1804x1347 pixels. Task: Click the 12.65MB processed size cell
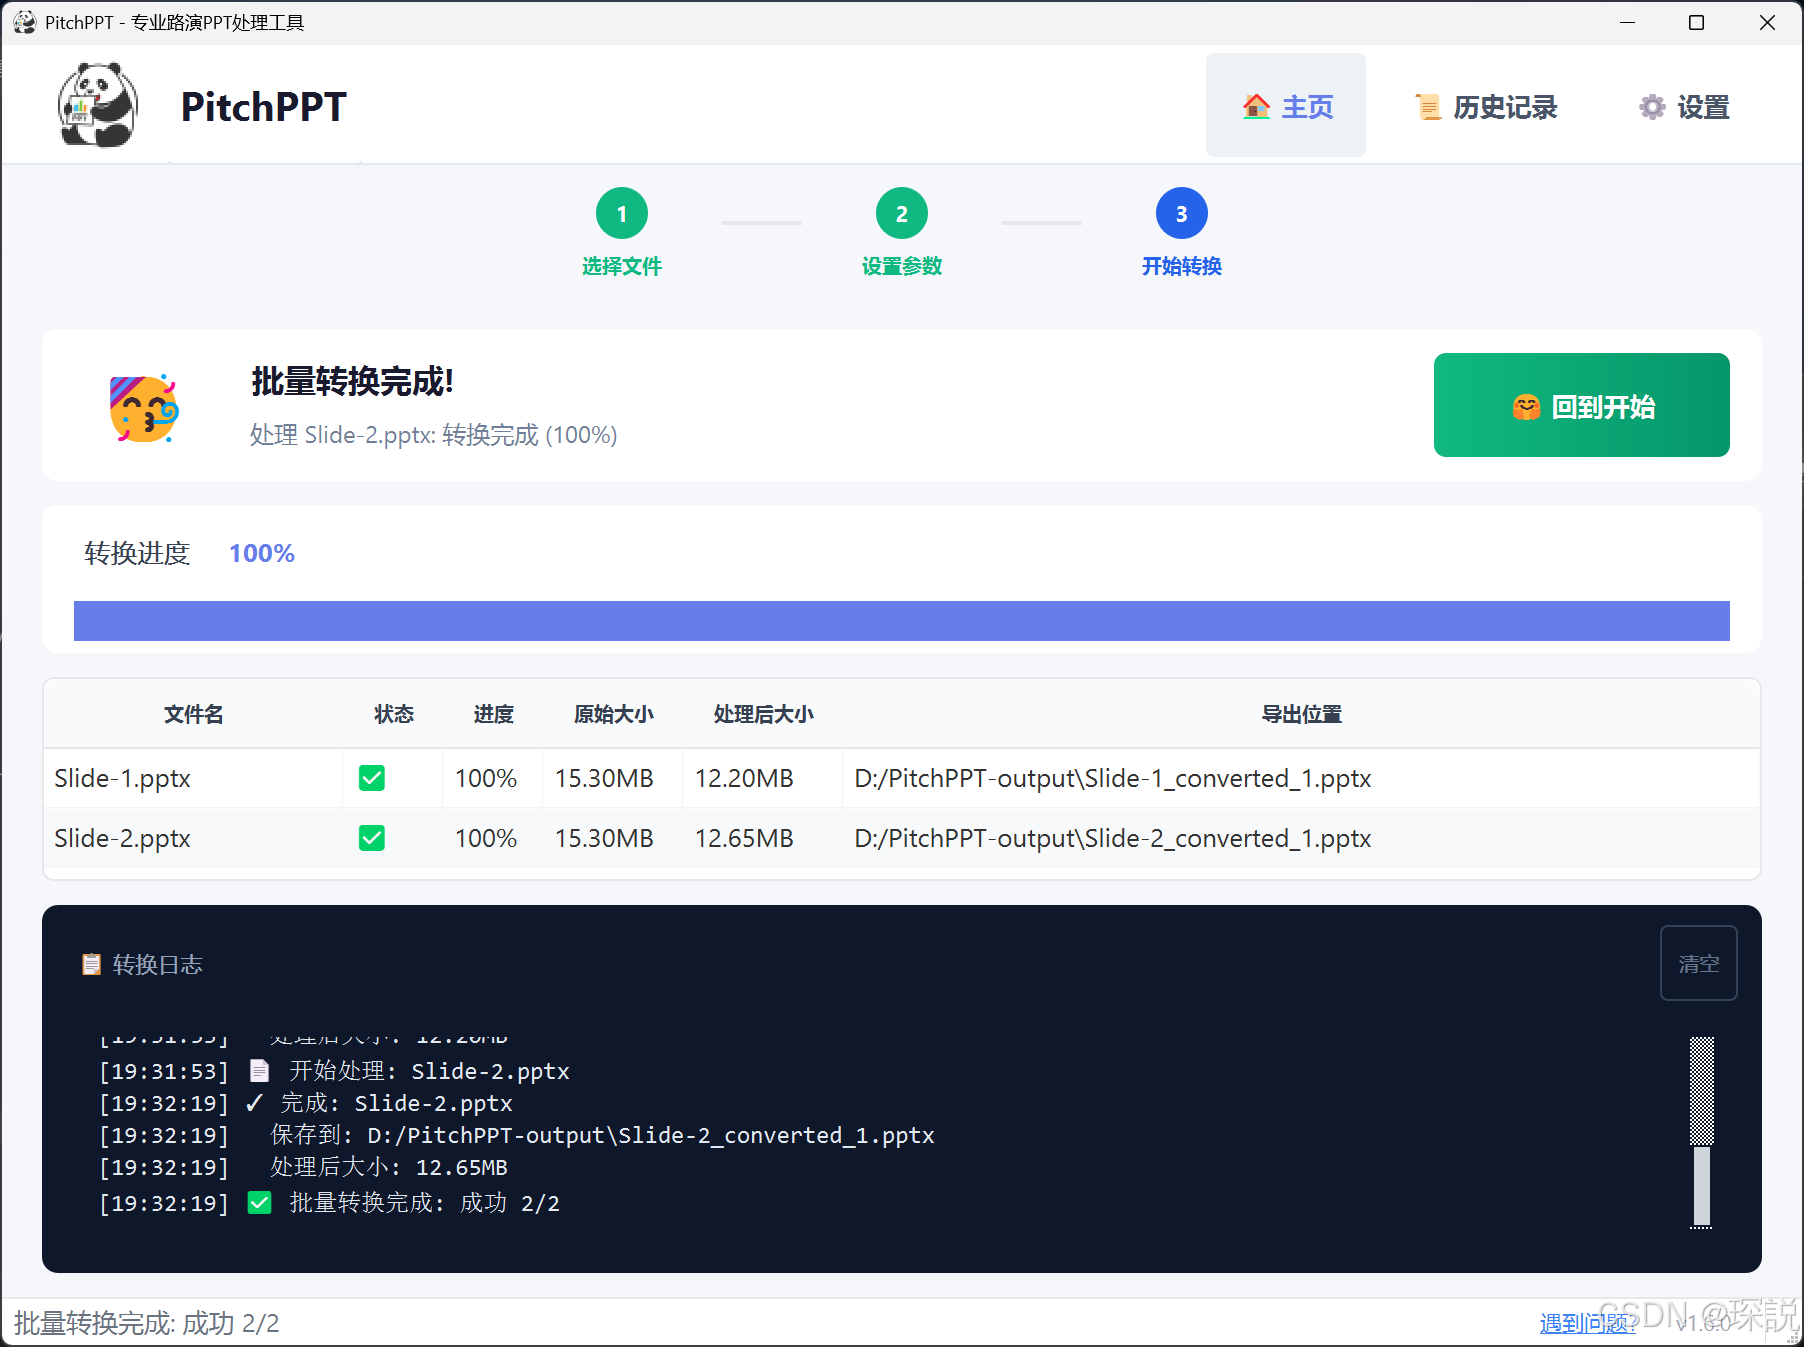coord(763,838)
